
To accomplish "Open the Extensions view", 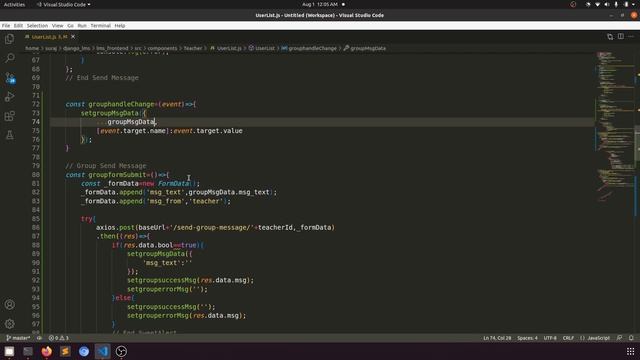I will coord(9,116).
